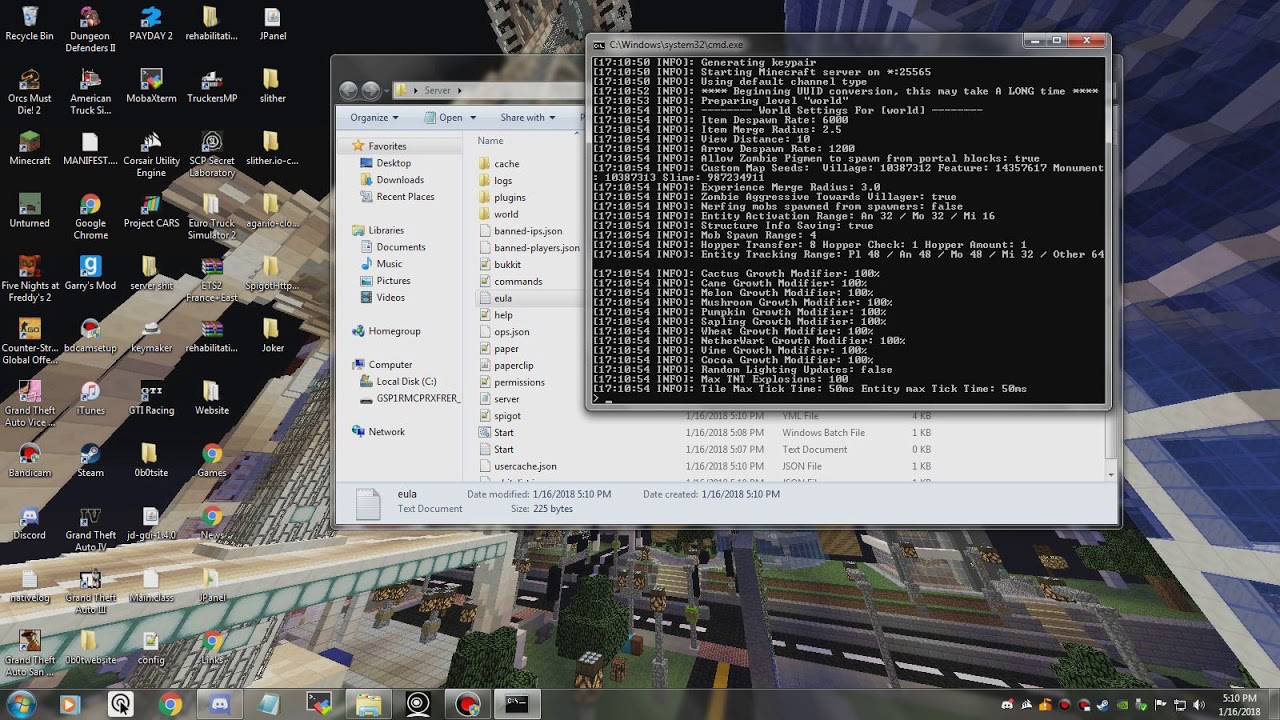This screenshot has width=1280, height=720.
Task: Select the plugins folder
Action: [509, 198]
